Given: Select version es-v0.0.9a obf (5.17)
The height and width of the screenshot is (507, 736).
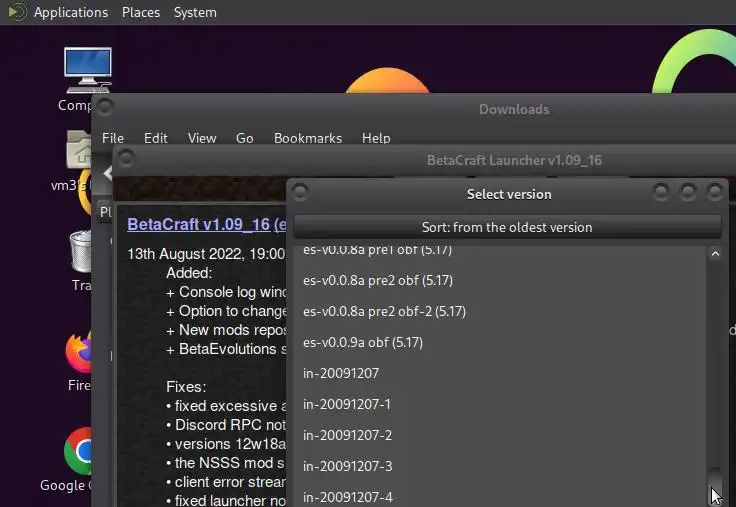Looking at the screenshot, I should (499, 342).
